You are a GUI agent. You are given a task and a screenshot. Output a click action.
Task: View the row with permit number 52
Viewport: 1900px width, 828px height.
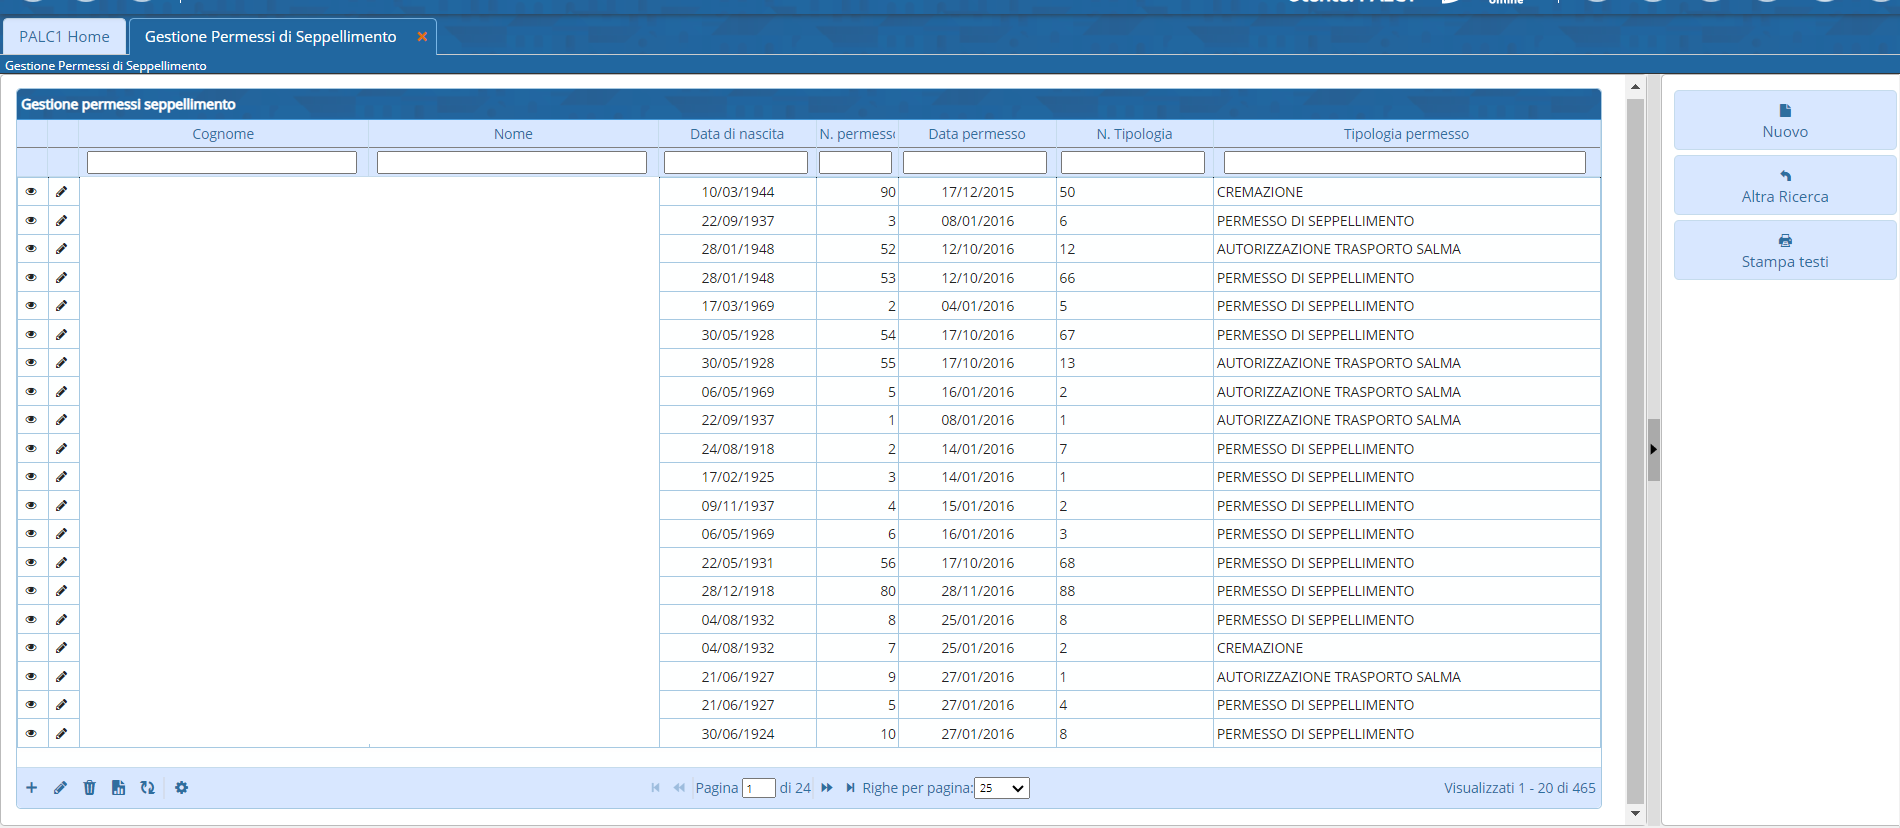(31, 249)
